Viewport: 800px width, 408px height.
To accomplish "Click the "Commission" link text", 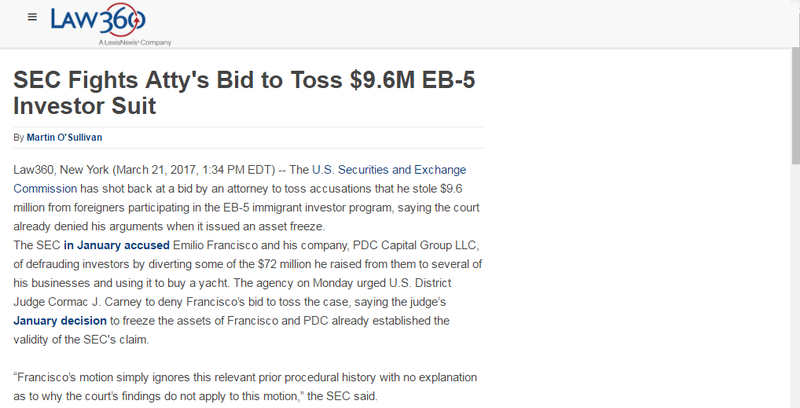I will [45, 189].
